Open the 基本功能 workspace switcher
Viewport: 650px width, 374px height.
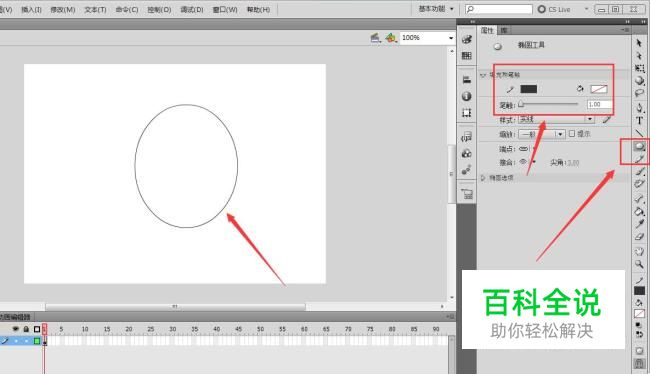(436, 9)
